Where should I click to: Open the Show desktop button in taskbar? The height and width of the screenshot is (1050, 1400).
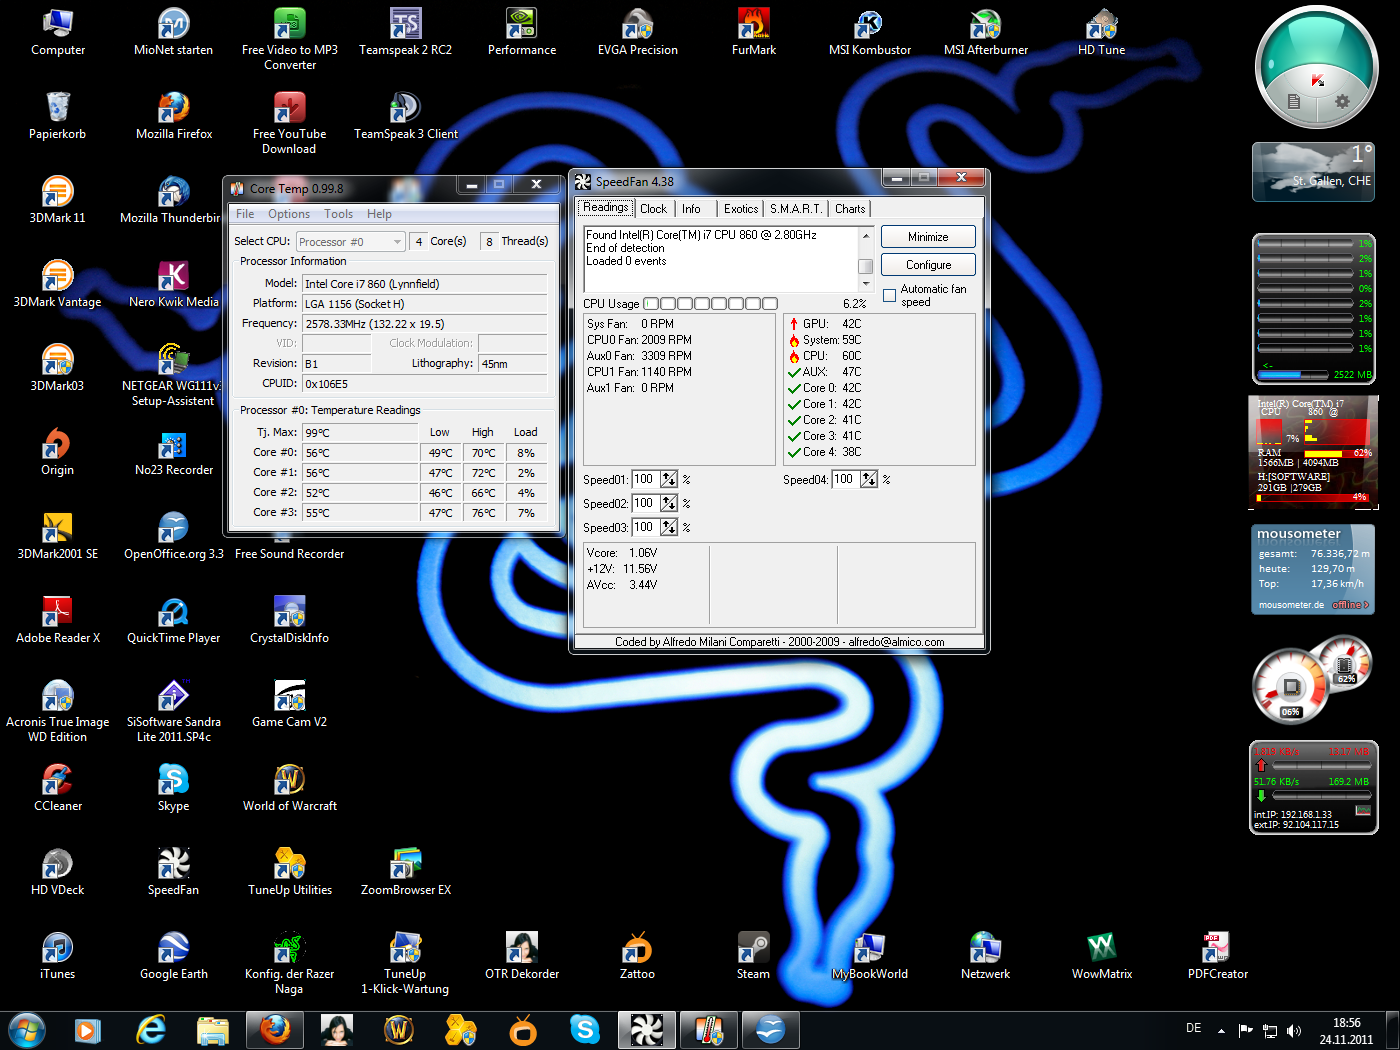[x=1392, y=1030]
